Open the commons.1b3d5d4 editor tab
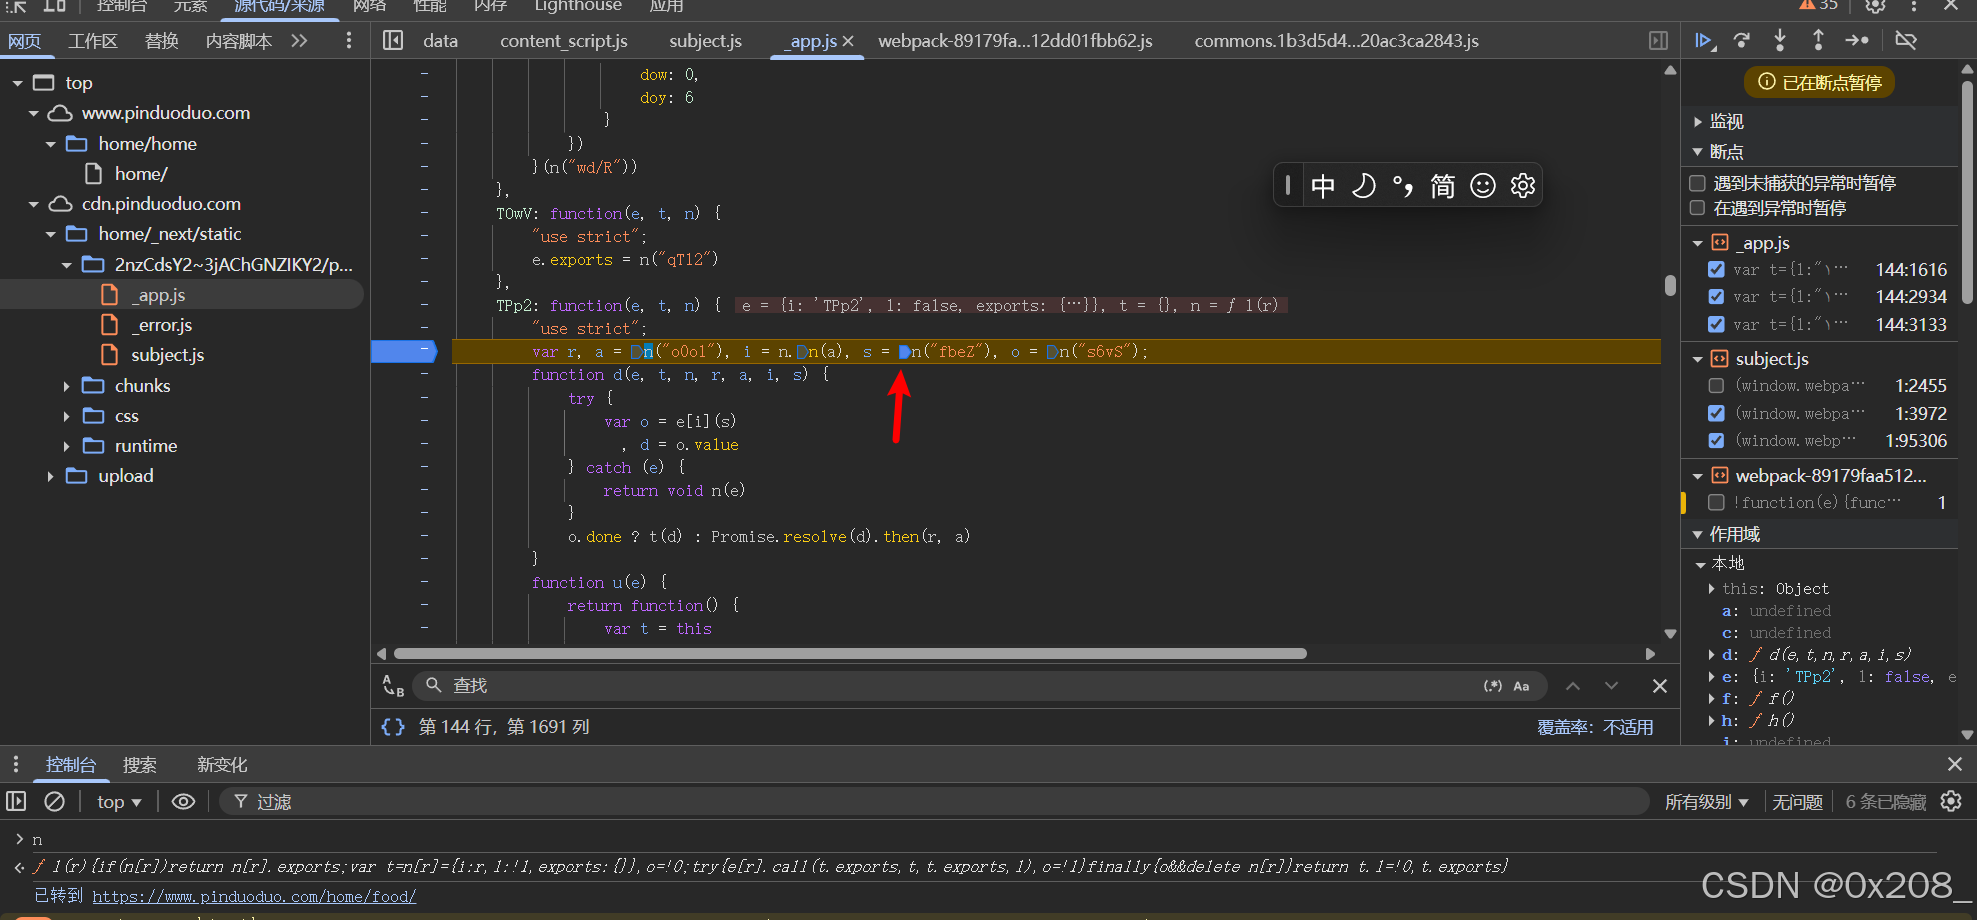 [1336, 41]
